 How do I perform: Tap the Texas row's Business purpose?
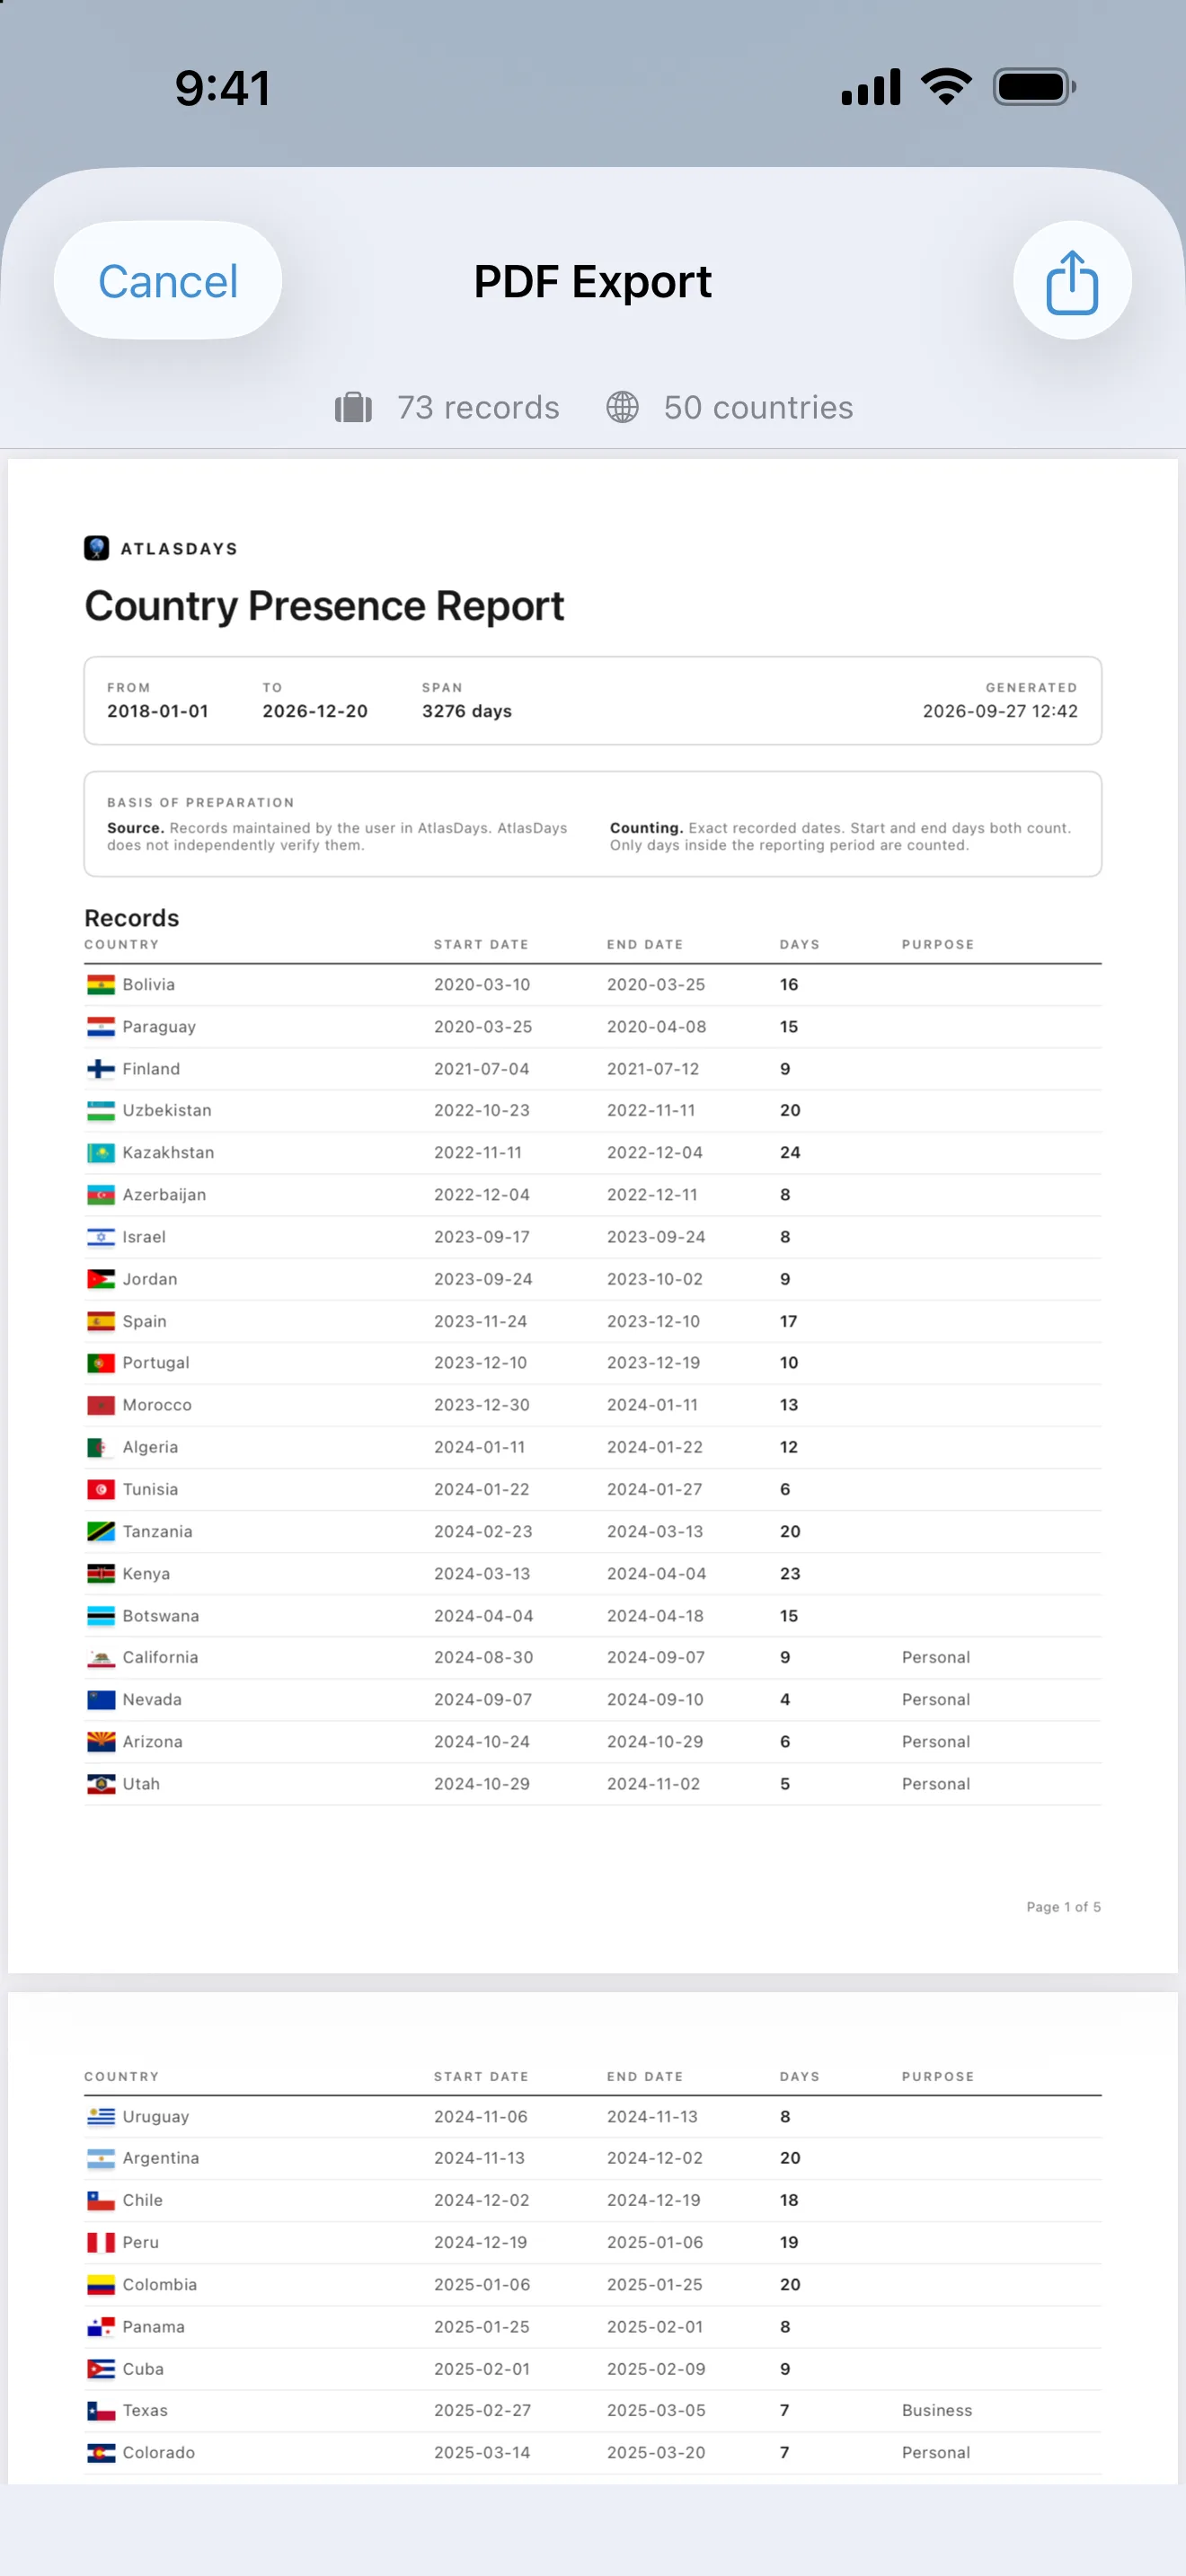937,2411
